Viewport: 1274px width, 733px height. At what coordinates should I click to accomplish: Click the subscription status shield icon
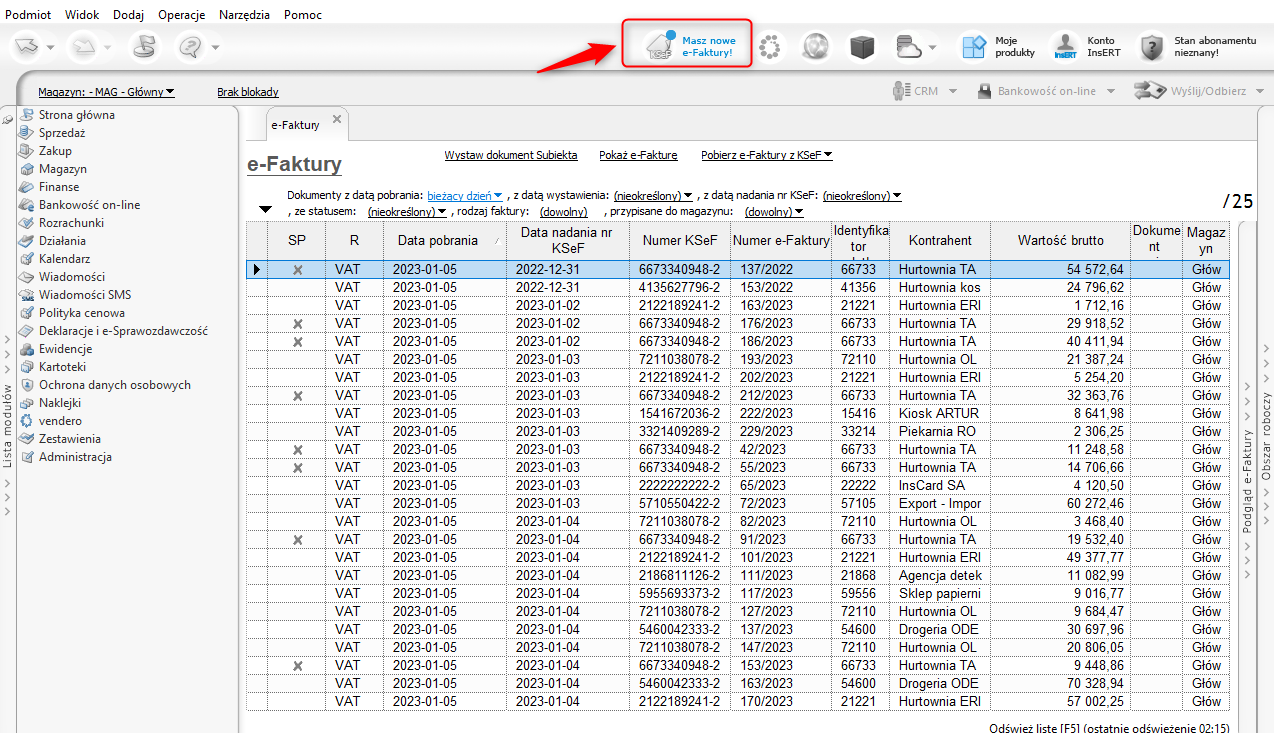tap(1153, 46)
